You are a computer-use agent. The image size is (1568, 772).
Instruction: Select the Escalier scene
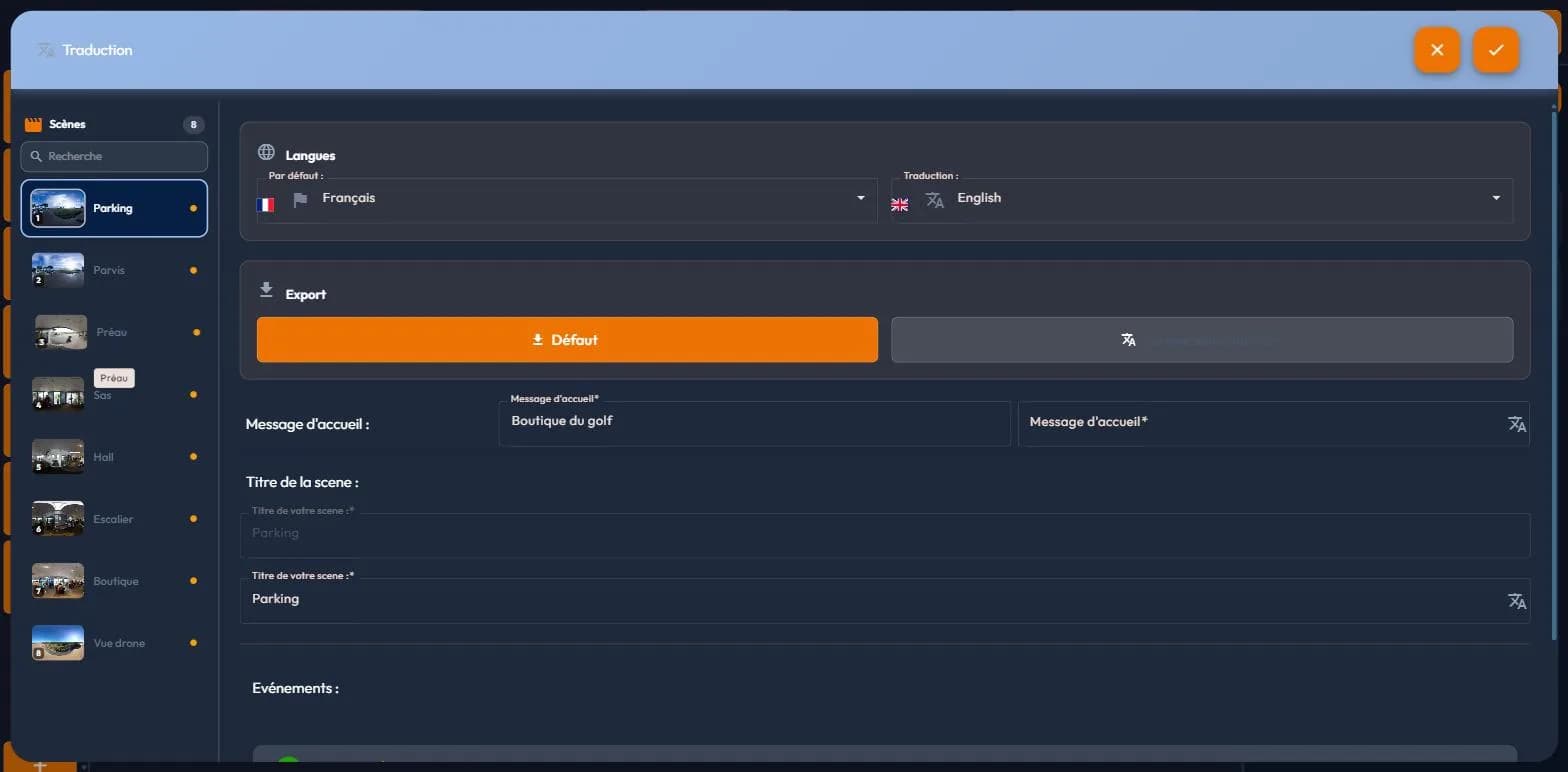[114, 518]
